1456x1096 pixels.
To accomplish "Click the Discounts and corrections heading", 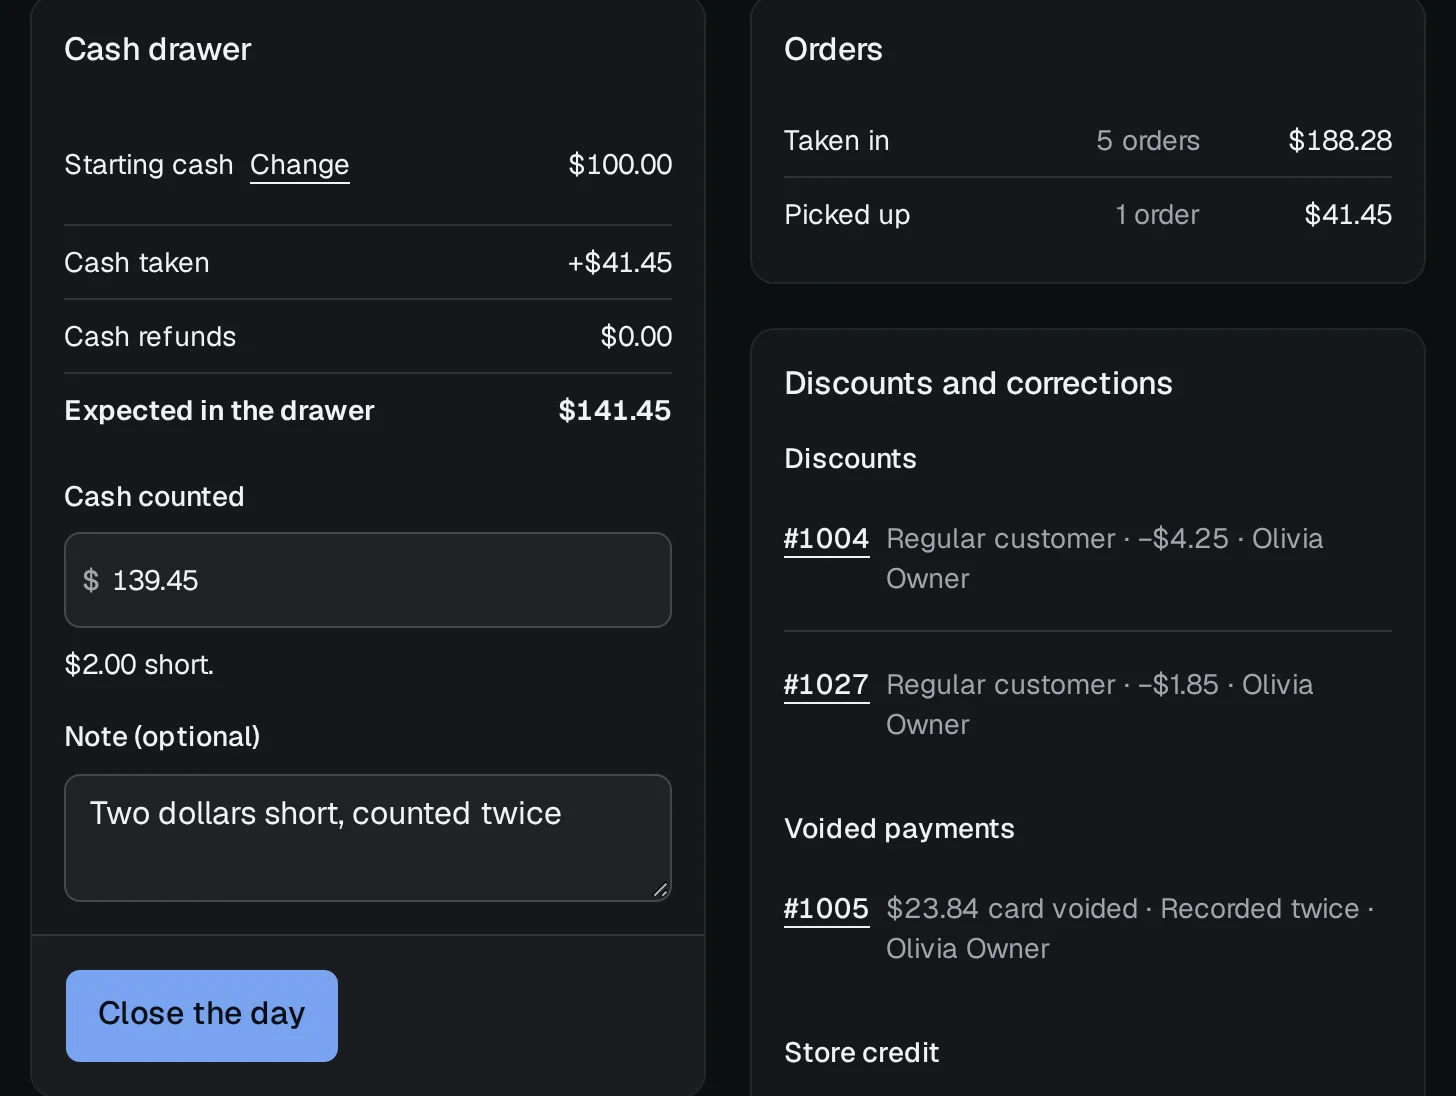I will (978, 384).
